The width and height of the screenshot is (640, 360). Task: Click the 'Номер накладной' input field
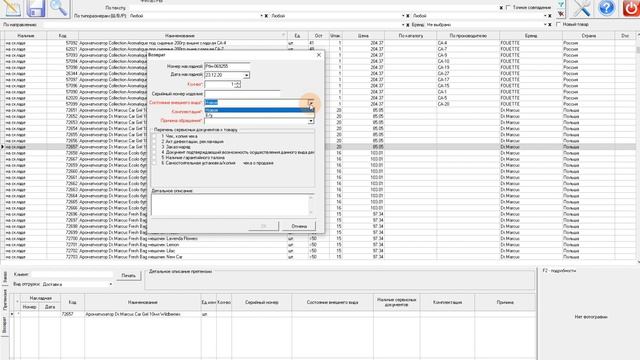coord(227,66)
